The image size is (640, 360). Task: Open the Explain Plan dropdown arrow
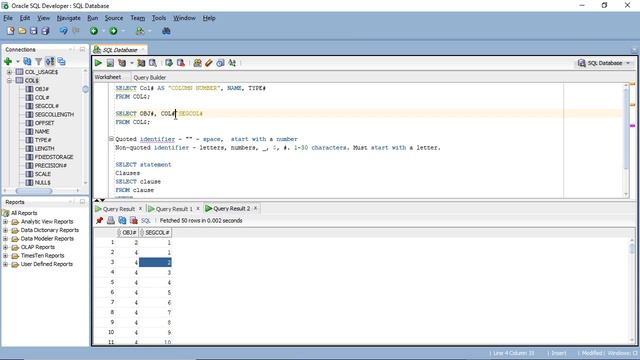click(x=131, y=63)
